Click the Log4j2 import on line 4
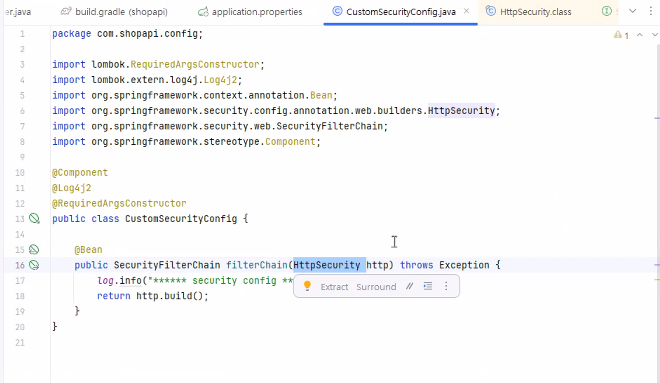The width and height of the screenshot is (660, 383). (147, 80)
